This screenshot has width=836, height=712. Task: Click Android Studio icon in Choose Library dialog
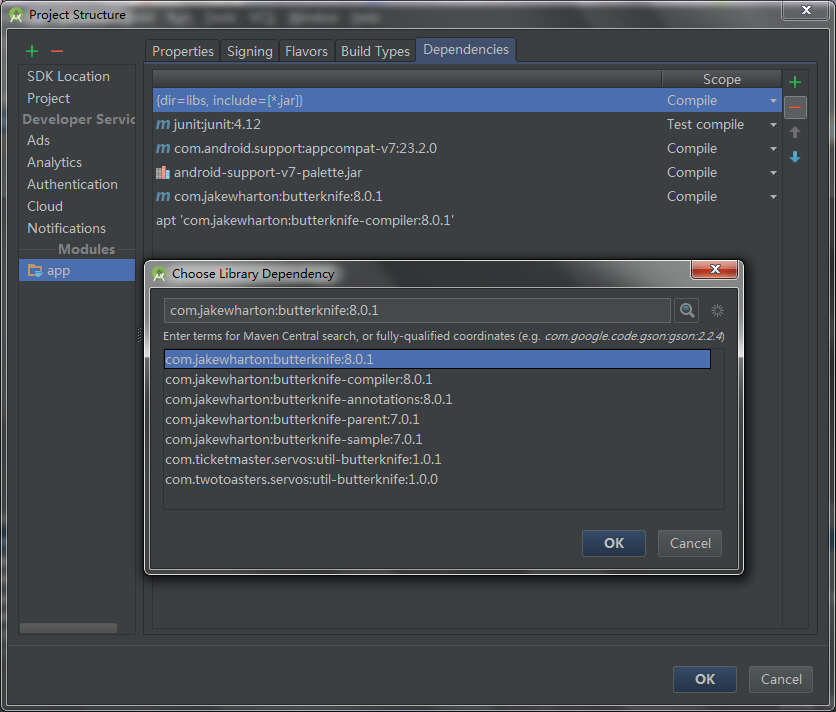pos(159,274)
